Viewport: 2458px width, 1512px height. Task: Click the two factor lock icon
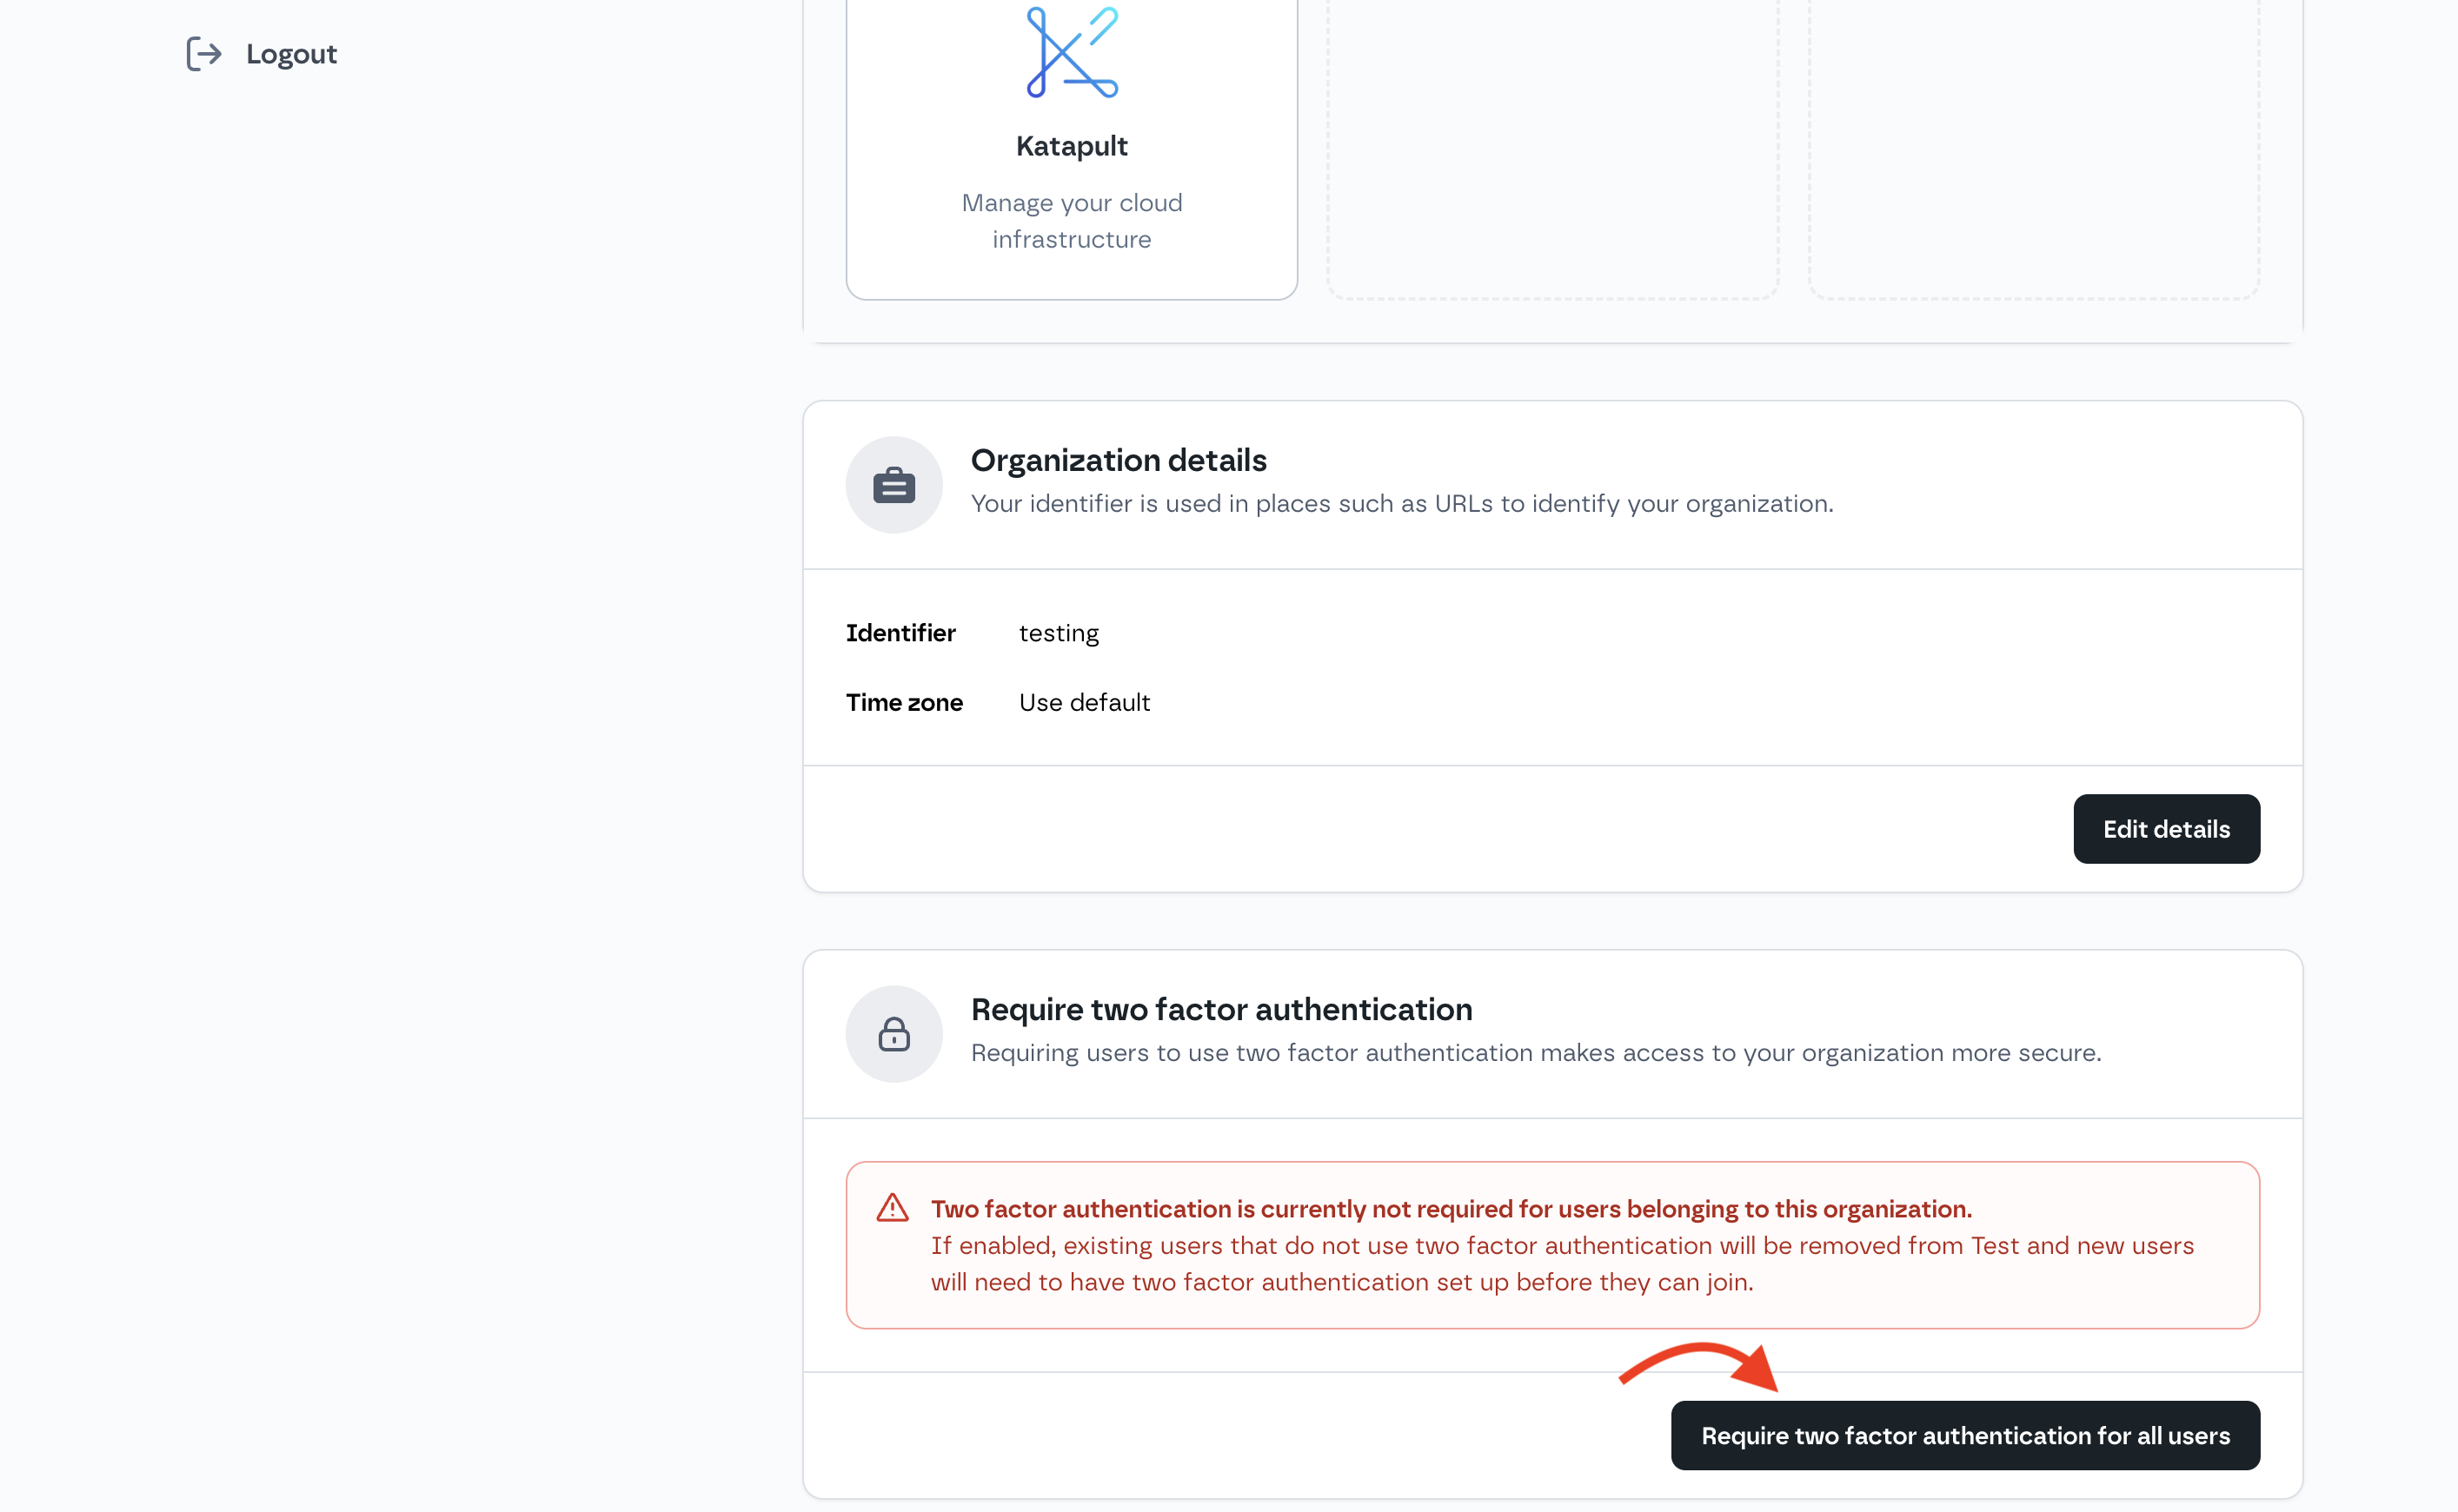(894, 1034)
